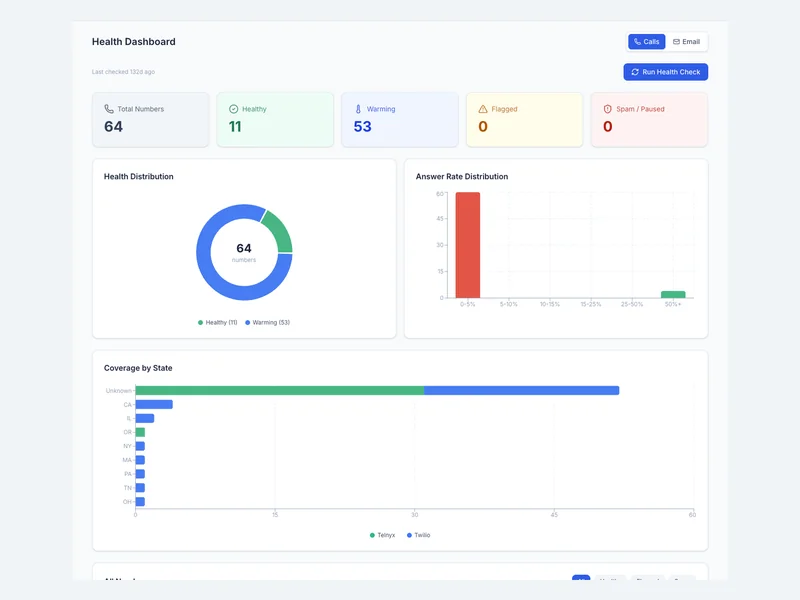
Task: Select the Spam / Paused value 0
Action: coord(608,127)
